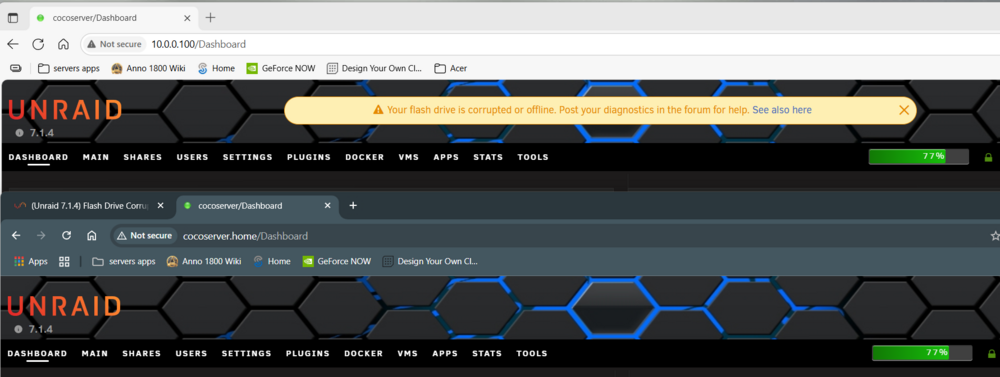The height and width of the screenshot is (377, 1000).
Task: Open 'Design Your Own Cl...' bookmark in lower browser
Action: click(x=430, y=262)
